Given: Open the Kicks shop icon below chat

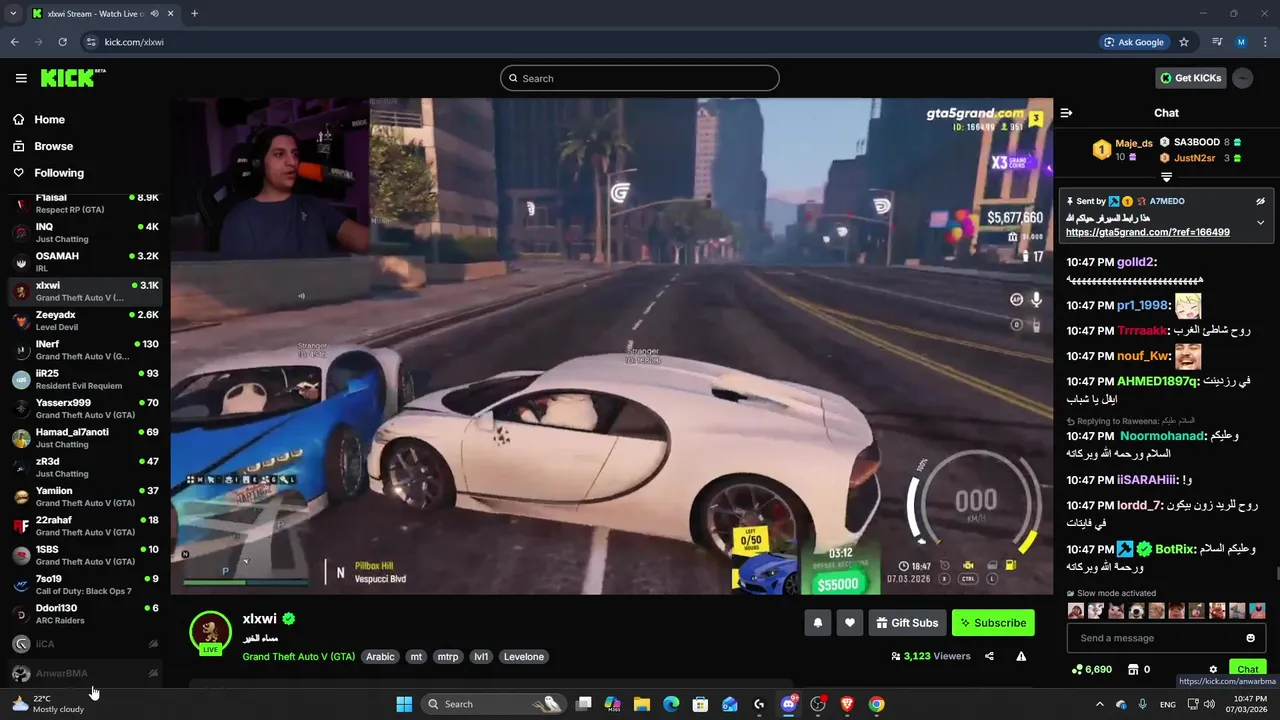Looking at the screenshot, I should pyautogui.click(x=1133, y=670).
